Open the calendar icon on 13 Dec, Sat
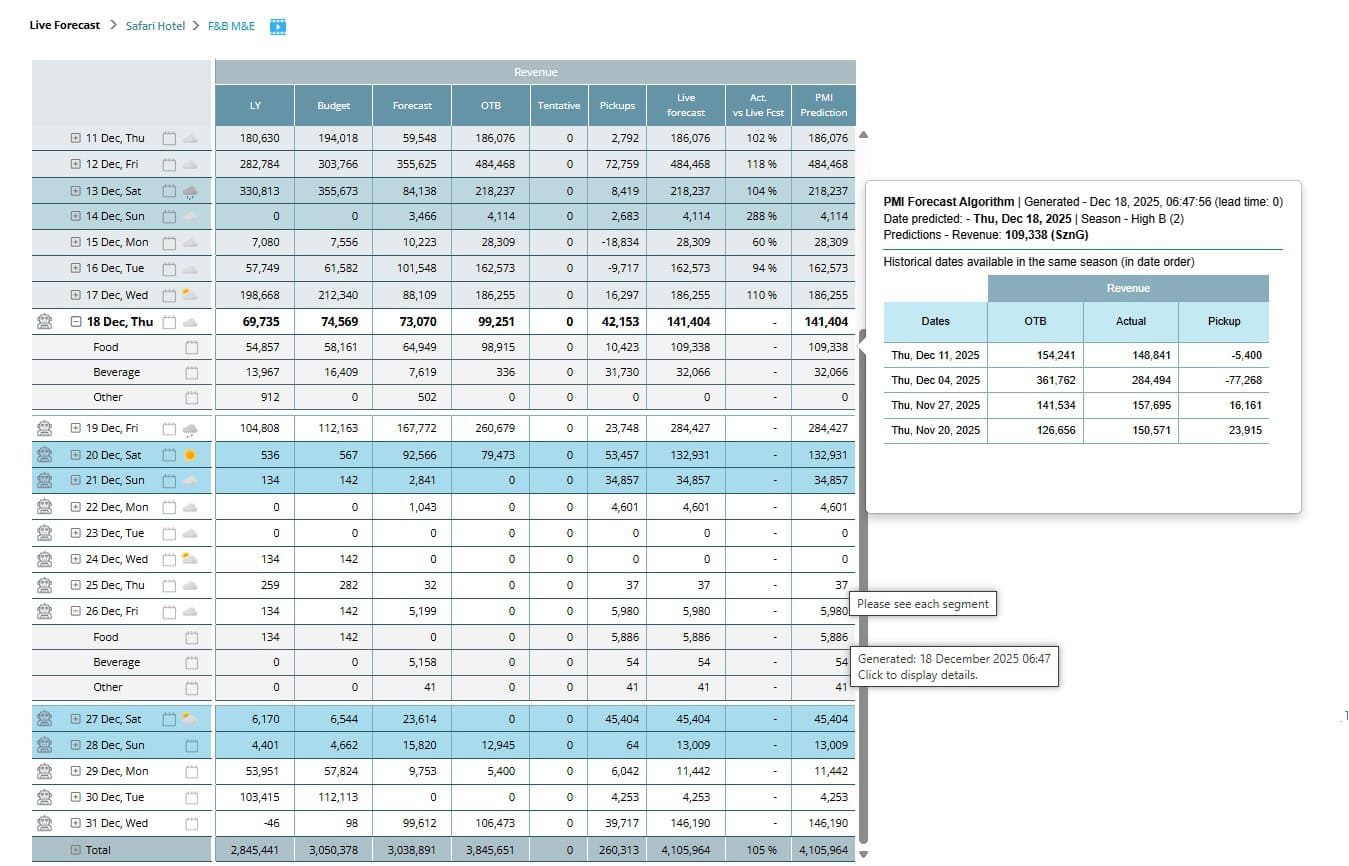Image resolution: width=1349 pixels, height=866 pixels. [x=169, y=191]
